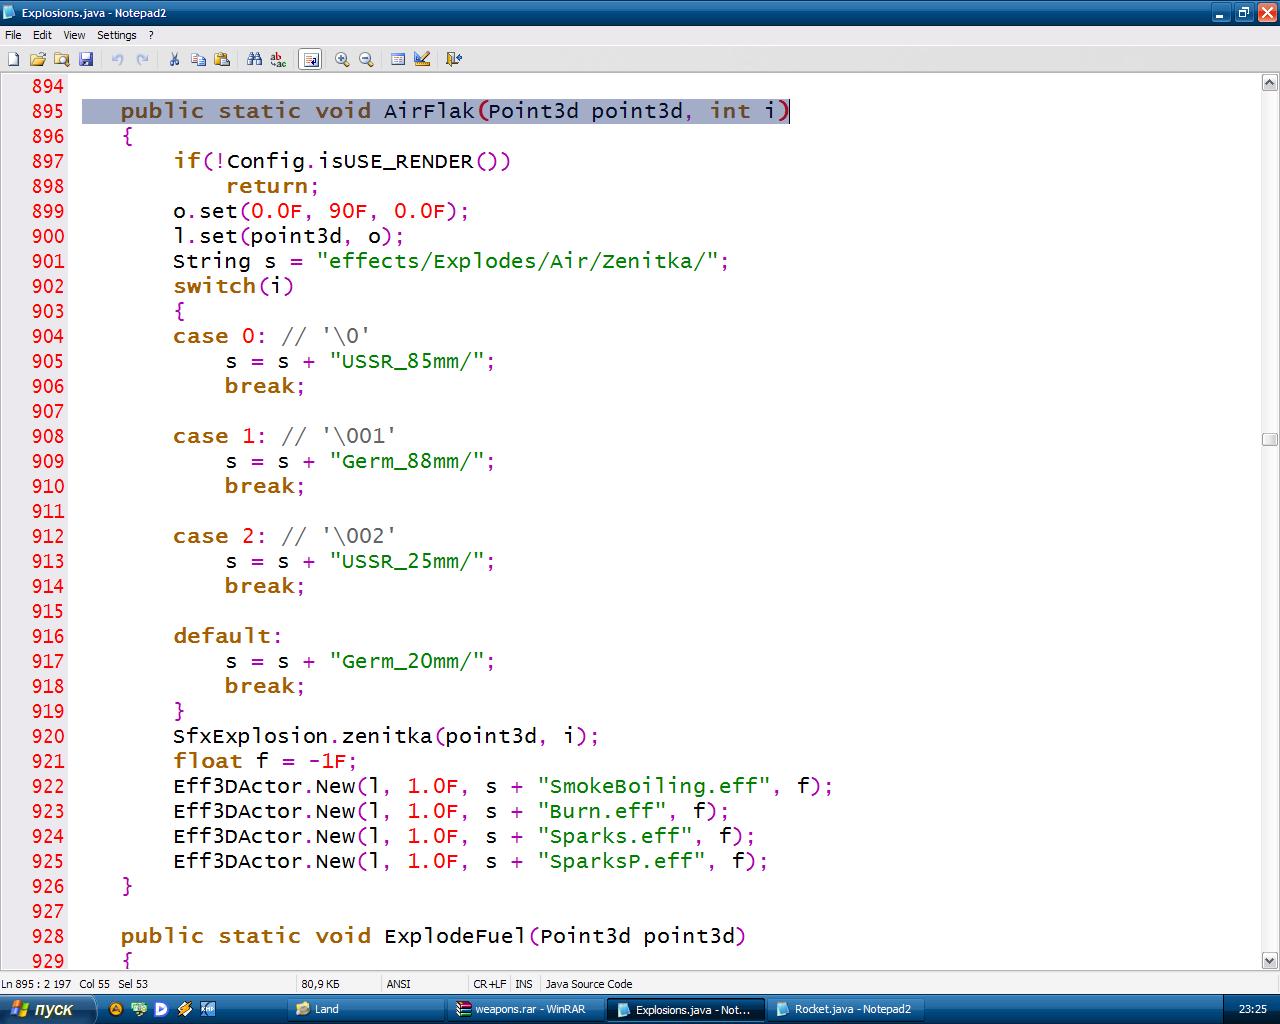
Task: Open Find with the binoculars icon
Action: click(x=254, y=59)
